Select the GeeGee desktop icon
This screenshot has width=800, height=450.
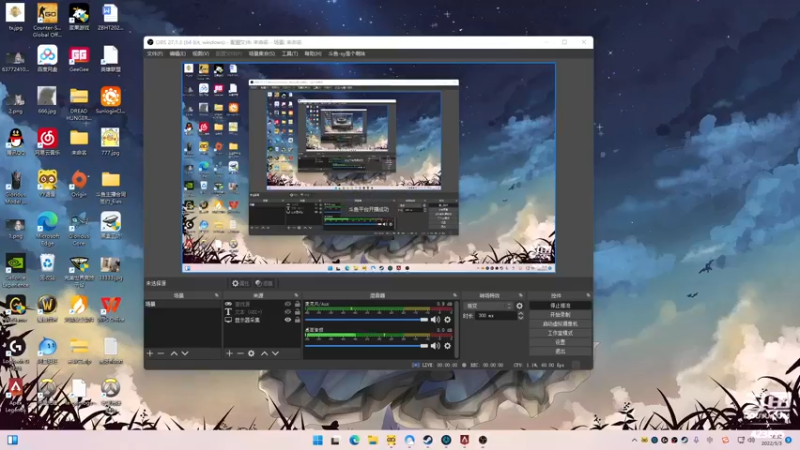79,59
